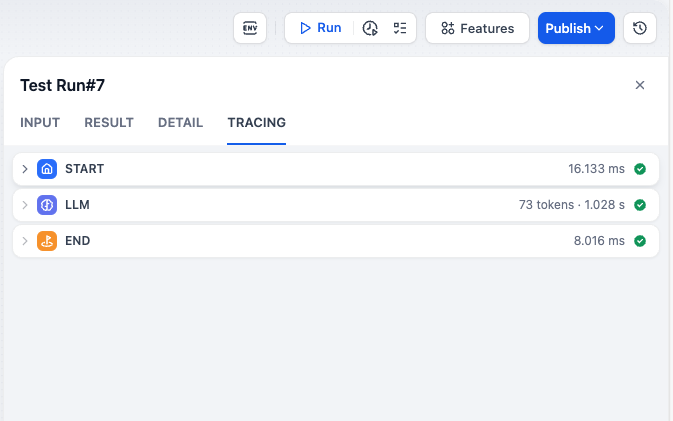Open the workflow checklist icon
Screen dimensions: 673x421
[x=400, y=28]
